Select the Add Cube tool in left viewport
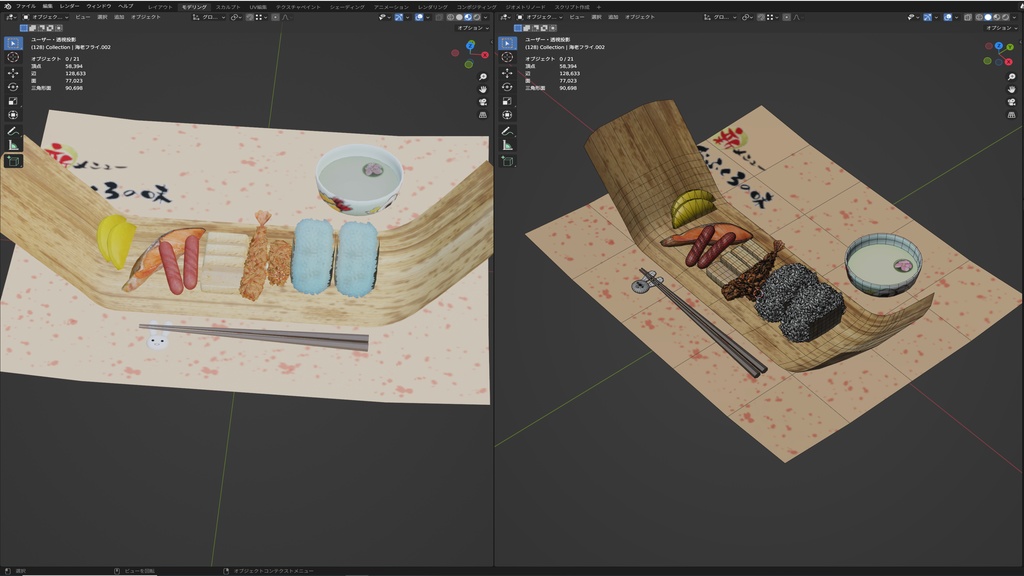 tap(13, 161)
